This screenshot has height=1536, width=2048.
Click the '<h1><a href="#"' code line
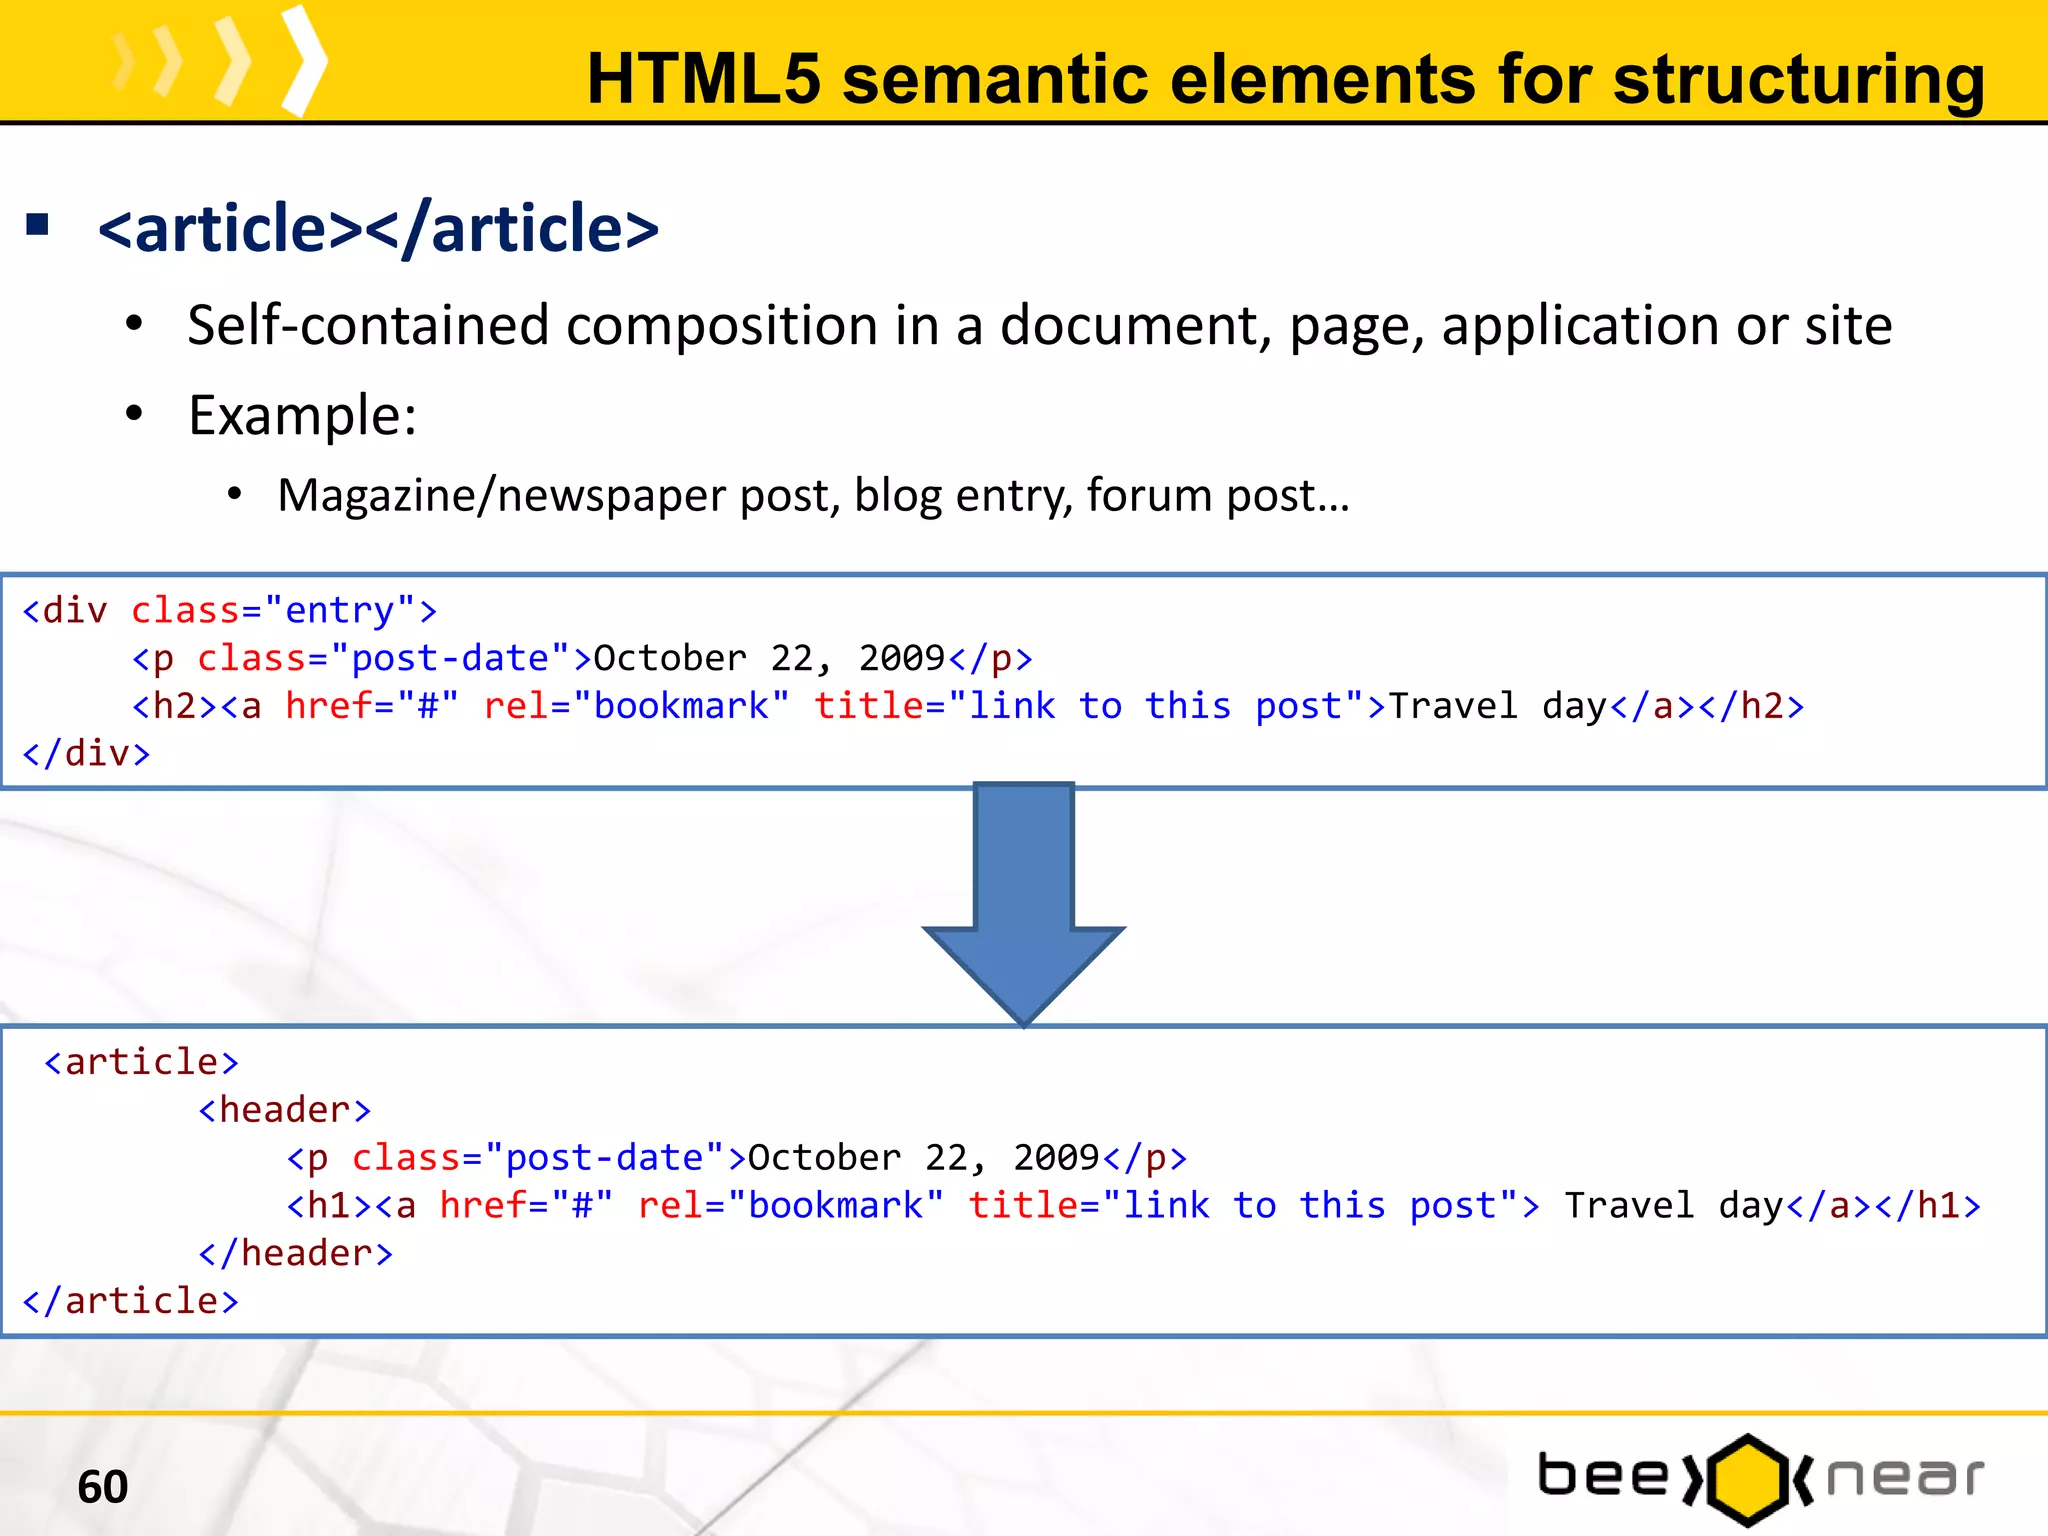[1134, 1206]
